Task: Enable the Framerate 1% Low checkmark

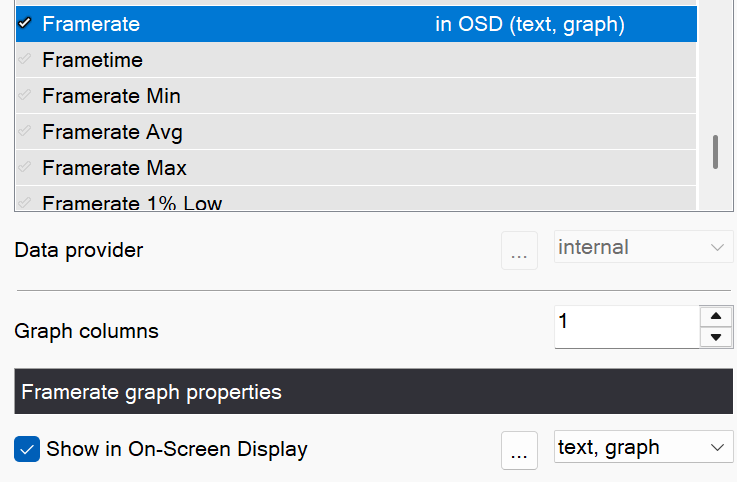Action: click(25, 203)
